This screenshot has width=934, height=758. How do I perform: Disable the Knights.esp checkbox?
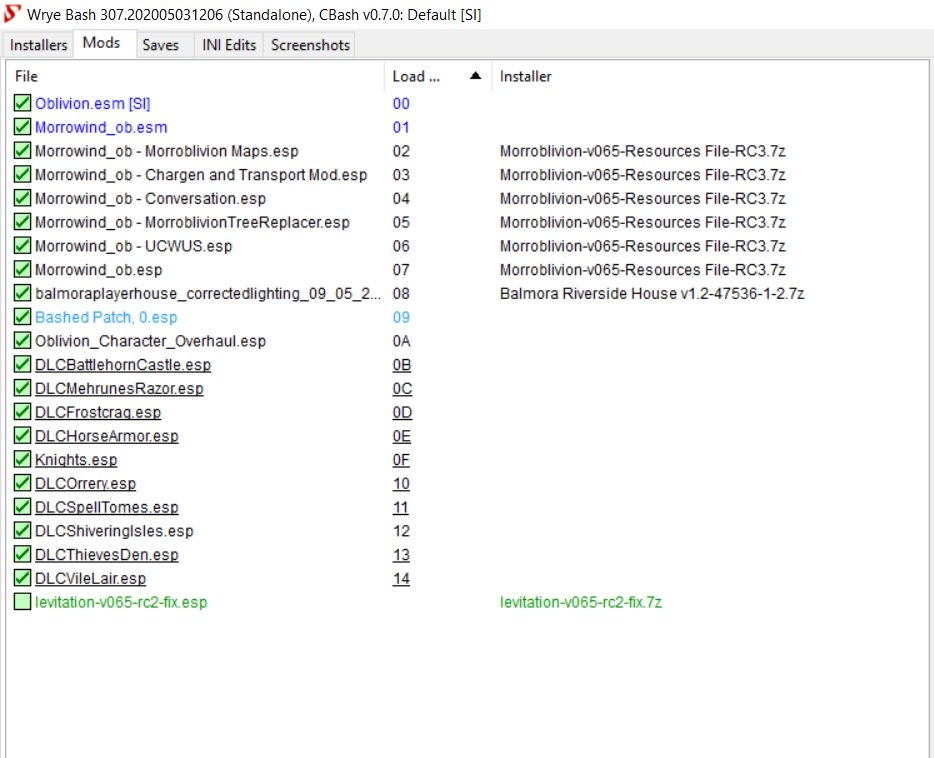[22, 460]
